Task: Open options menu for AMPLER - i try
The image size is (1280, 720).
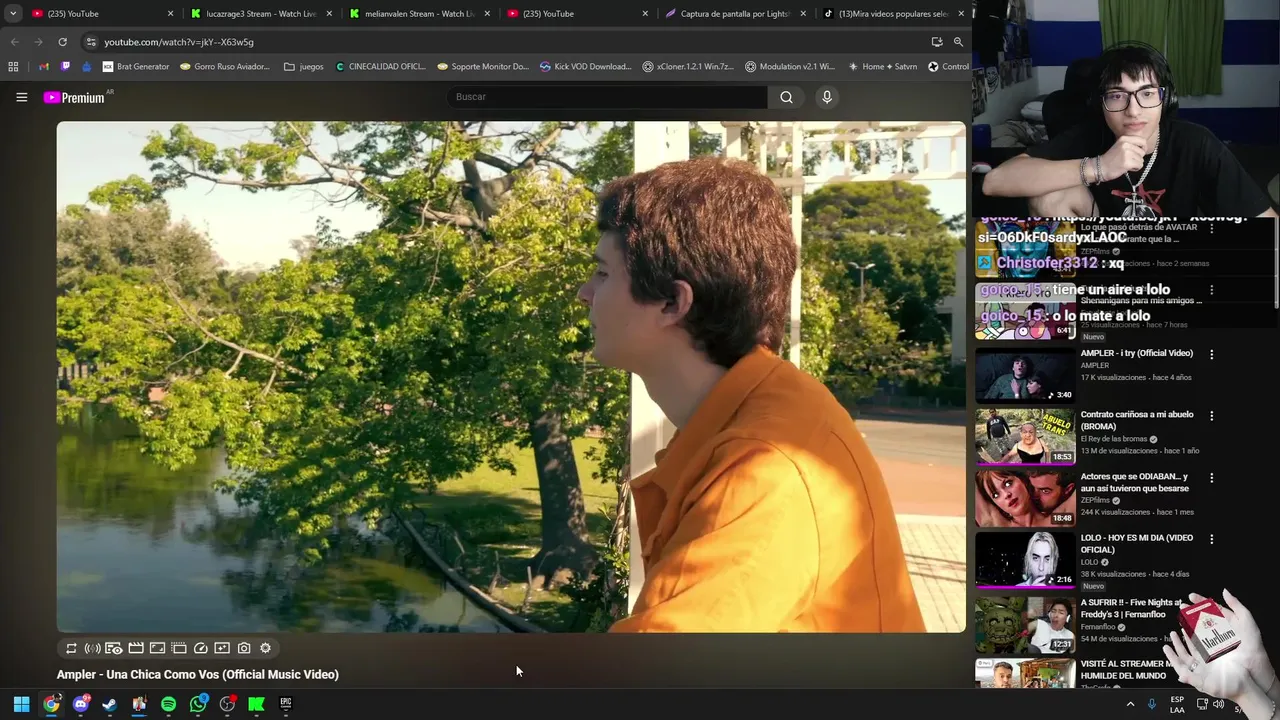Action: 1211,354
